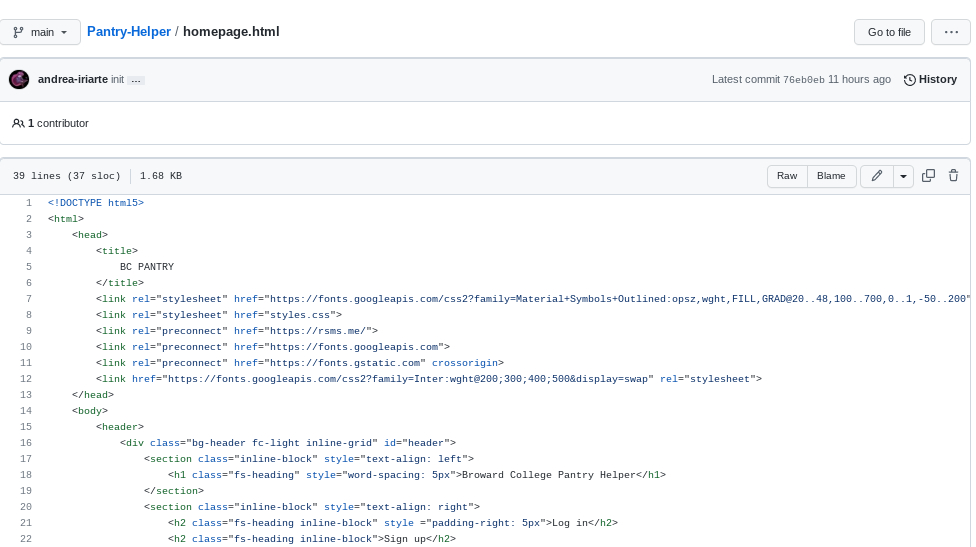The height and width of the screenshot is (547, 976).
Task: Open the main branch dropdown
Action: tap(40, 32)
